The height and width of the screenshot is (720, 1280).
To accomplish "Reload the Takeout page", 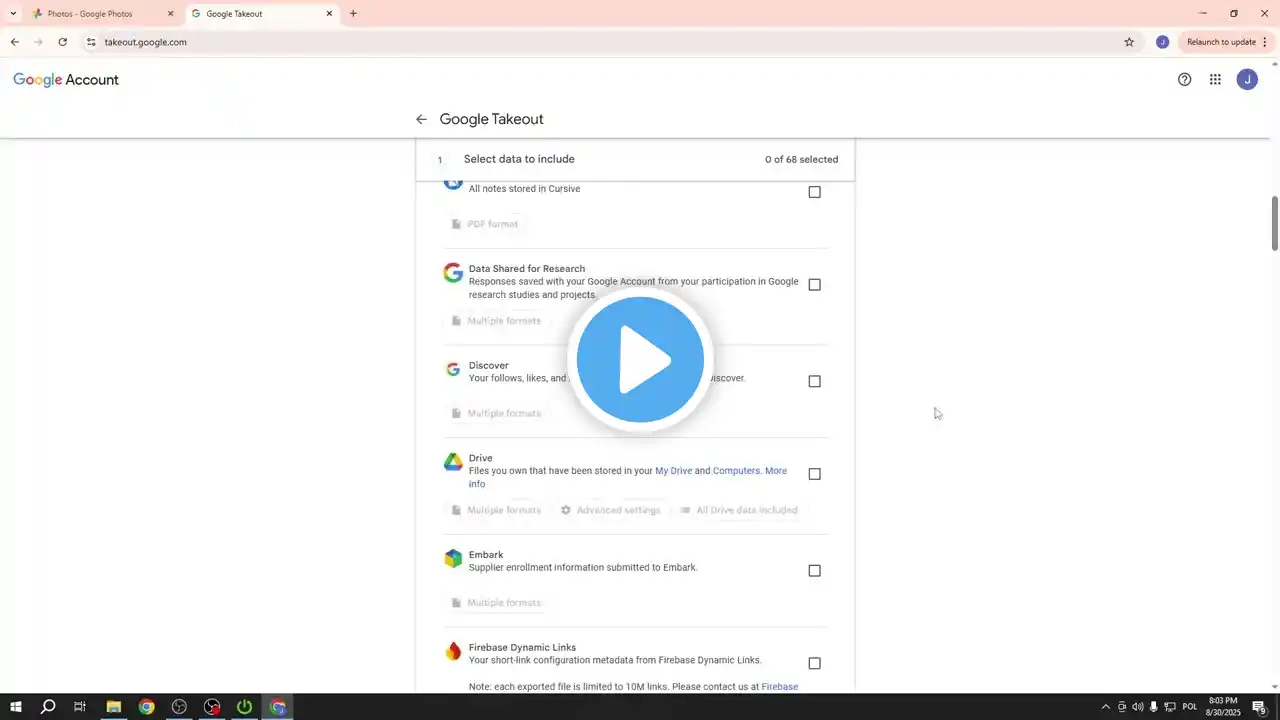I will click(x=63, y=42).
